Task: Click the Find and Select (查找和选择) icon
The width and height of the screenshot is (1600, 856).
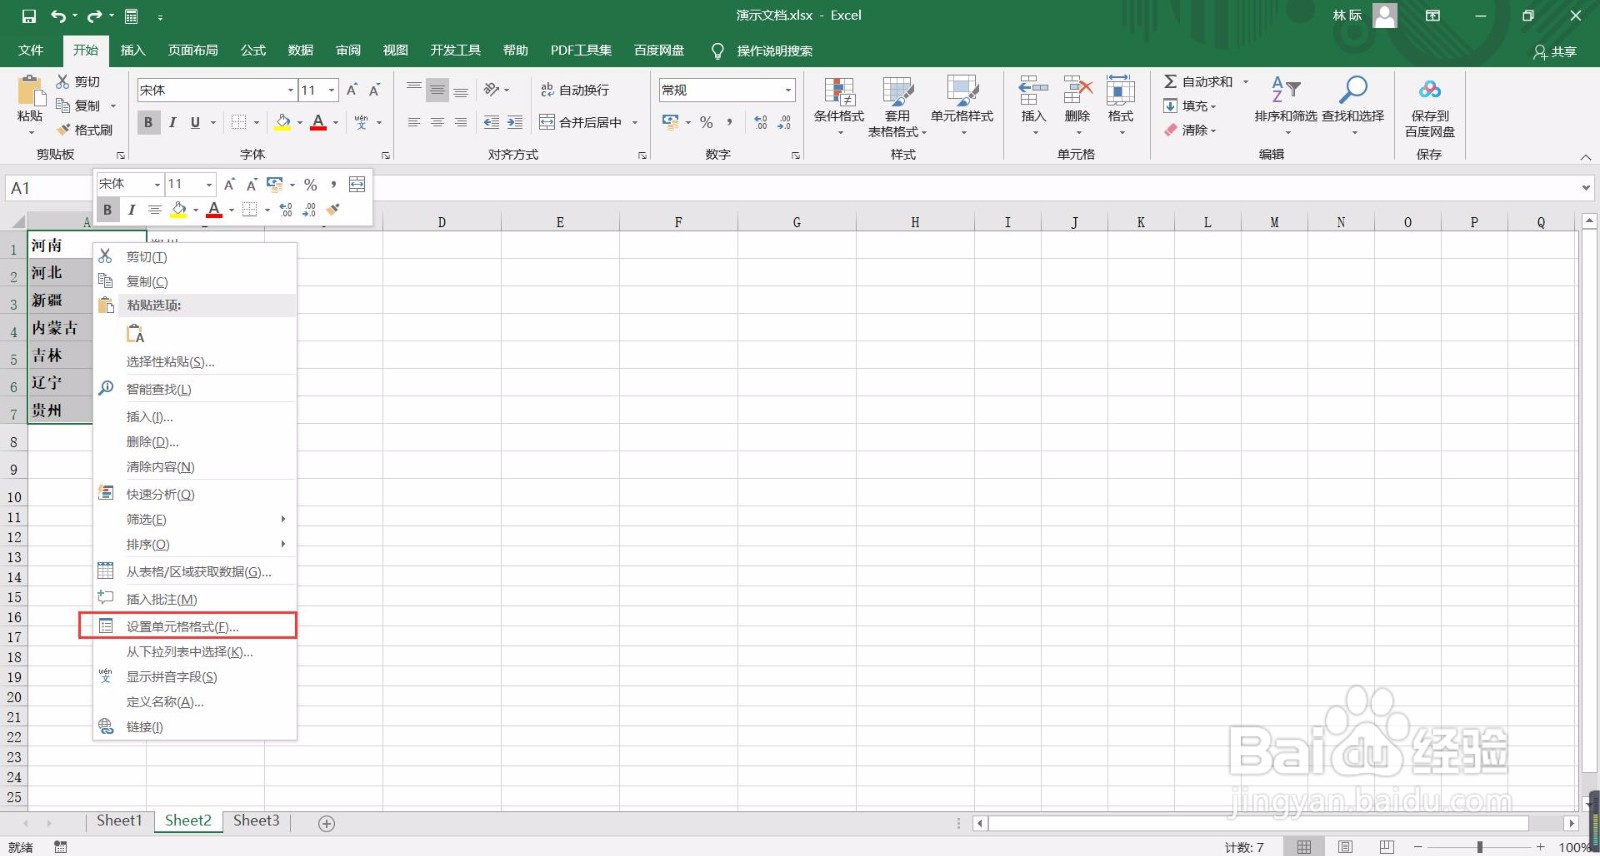Action: tap(1352, 90)
